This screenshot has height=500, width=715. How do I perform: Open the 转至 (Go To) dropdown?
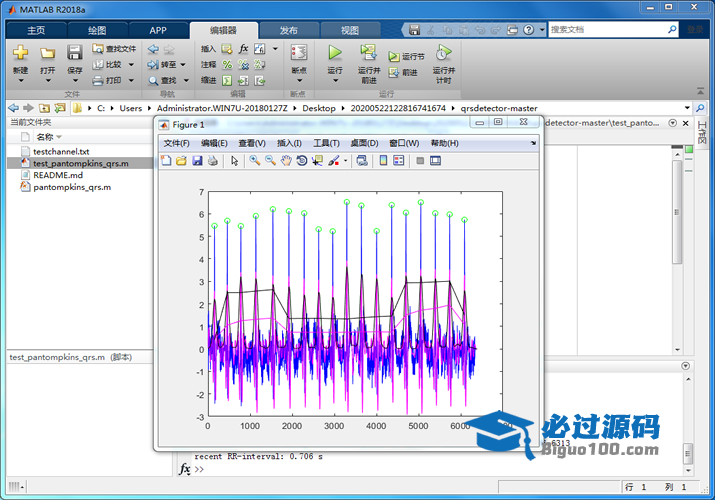pyautogui.click(x=166, y=65)
